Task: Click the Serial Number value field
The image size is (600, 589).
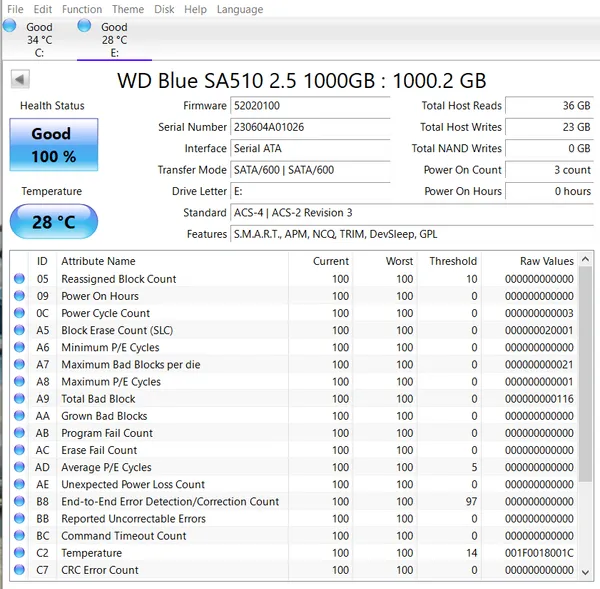Action: pos(310,127)
